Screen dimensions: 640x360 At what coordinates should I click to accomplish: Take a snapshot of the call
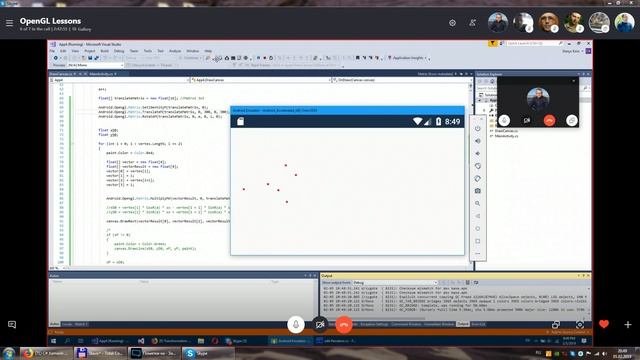click(580, 325)
